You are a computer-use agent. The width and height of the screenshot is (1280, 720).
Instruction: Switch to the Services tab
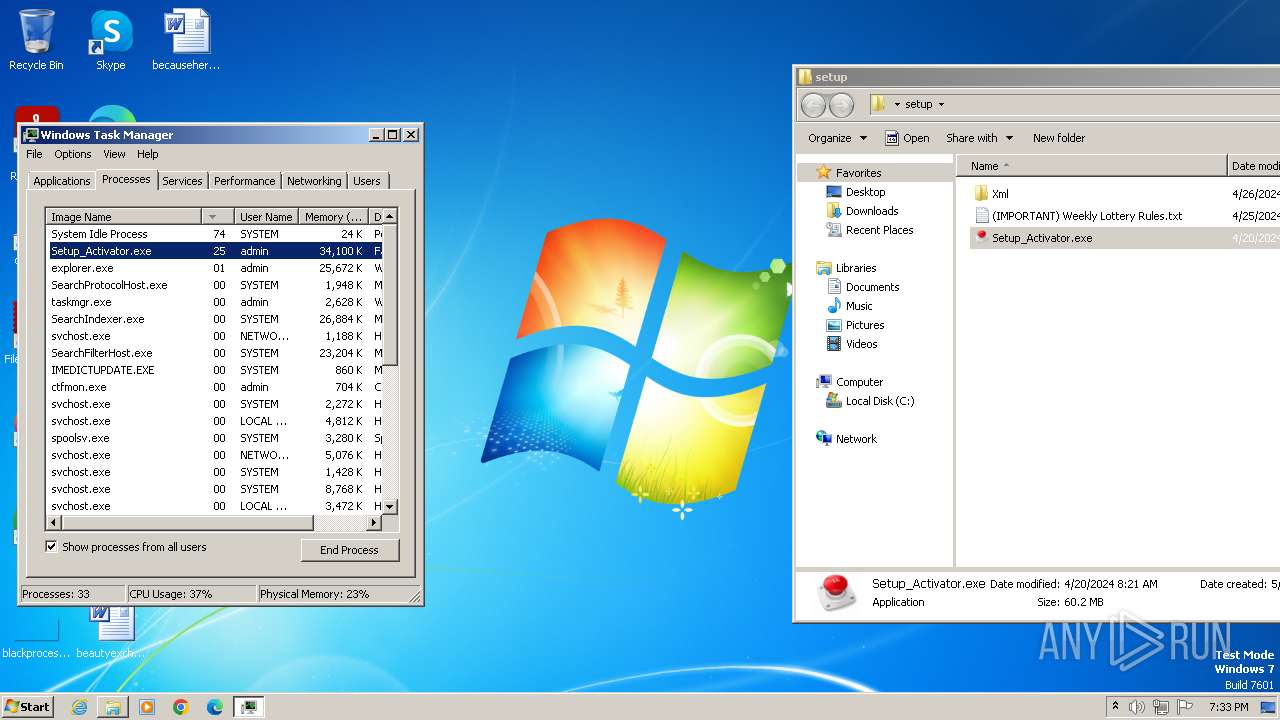pyautogui.click(x=182, y=181)
